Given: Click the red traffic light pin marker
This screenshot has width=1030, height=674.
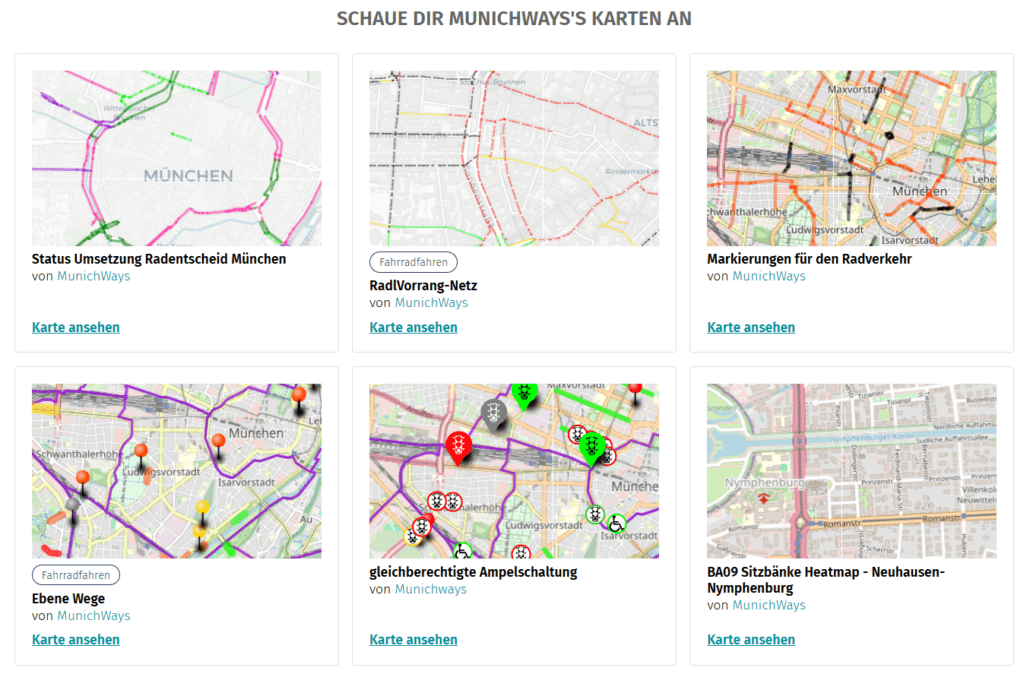Looking at the screenshot, I should click(x=458, y=444).
